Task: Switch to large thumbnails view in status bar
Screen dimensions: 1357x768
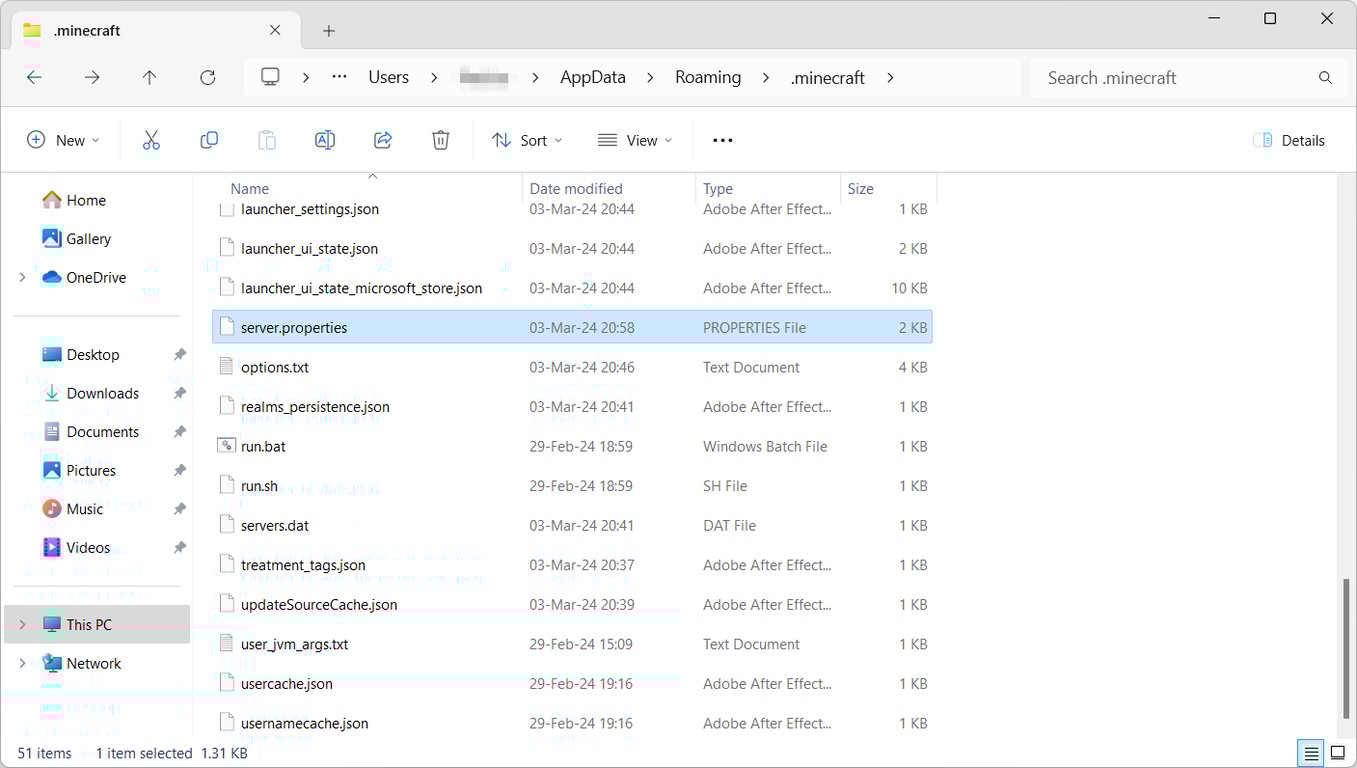Action: point(1338,753)
